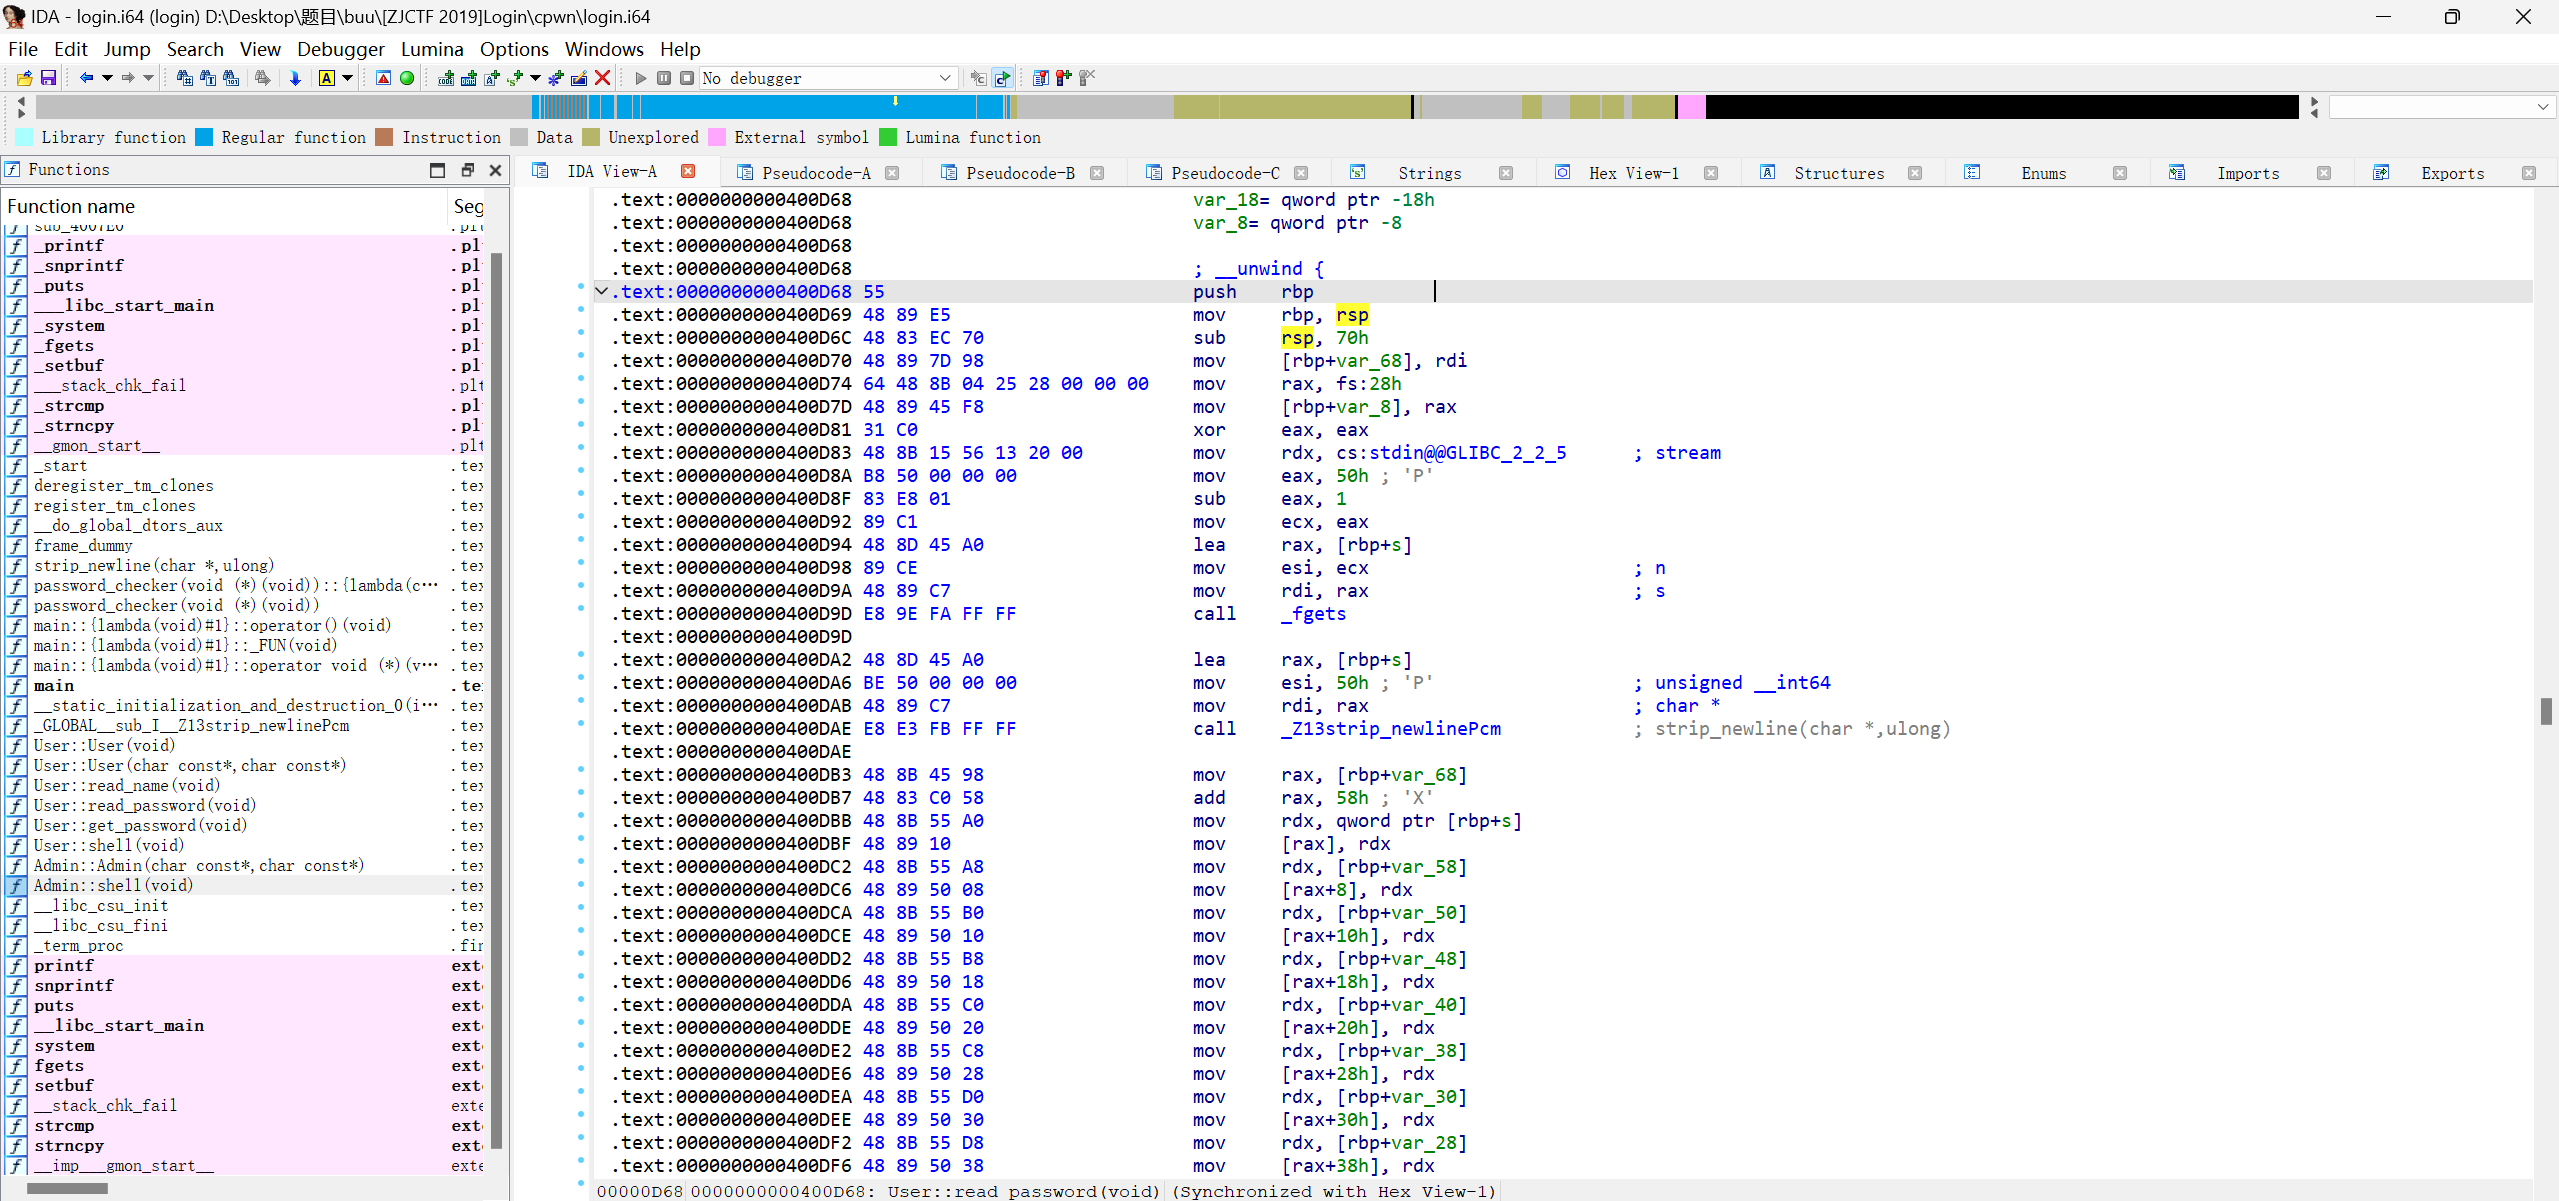Start process with the play button

click(641, 78)
